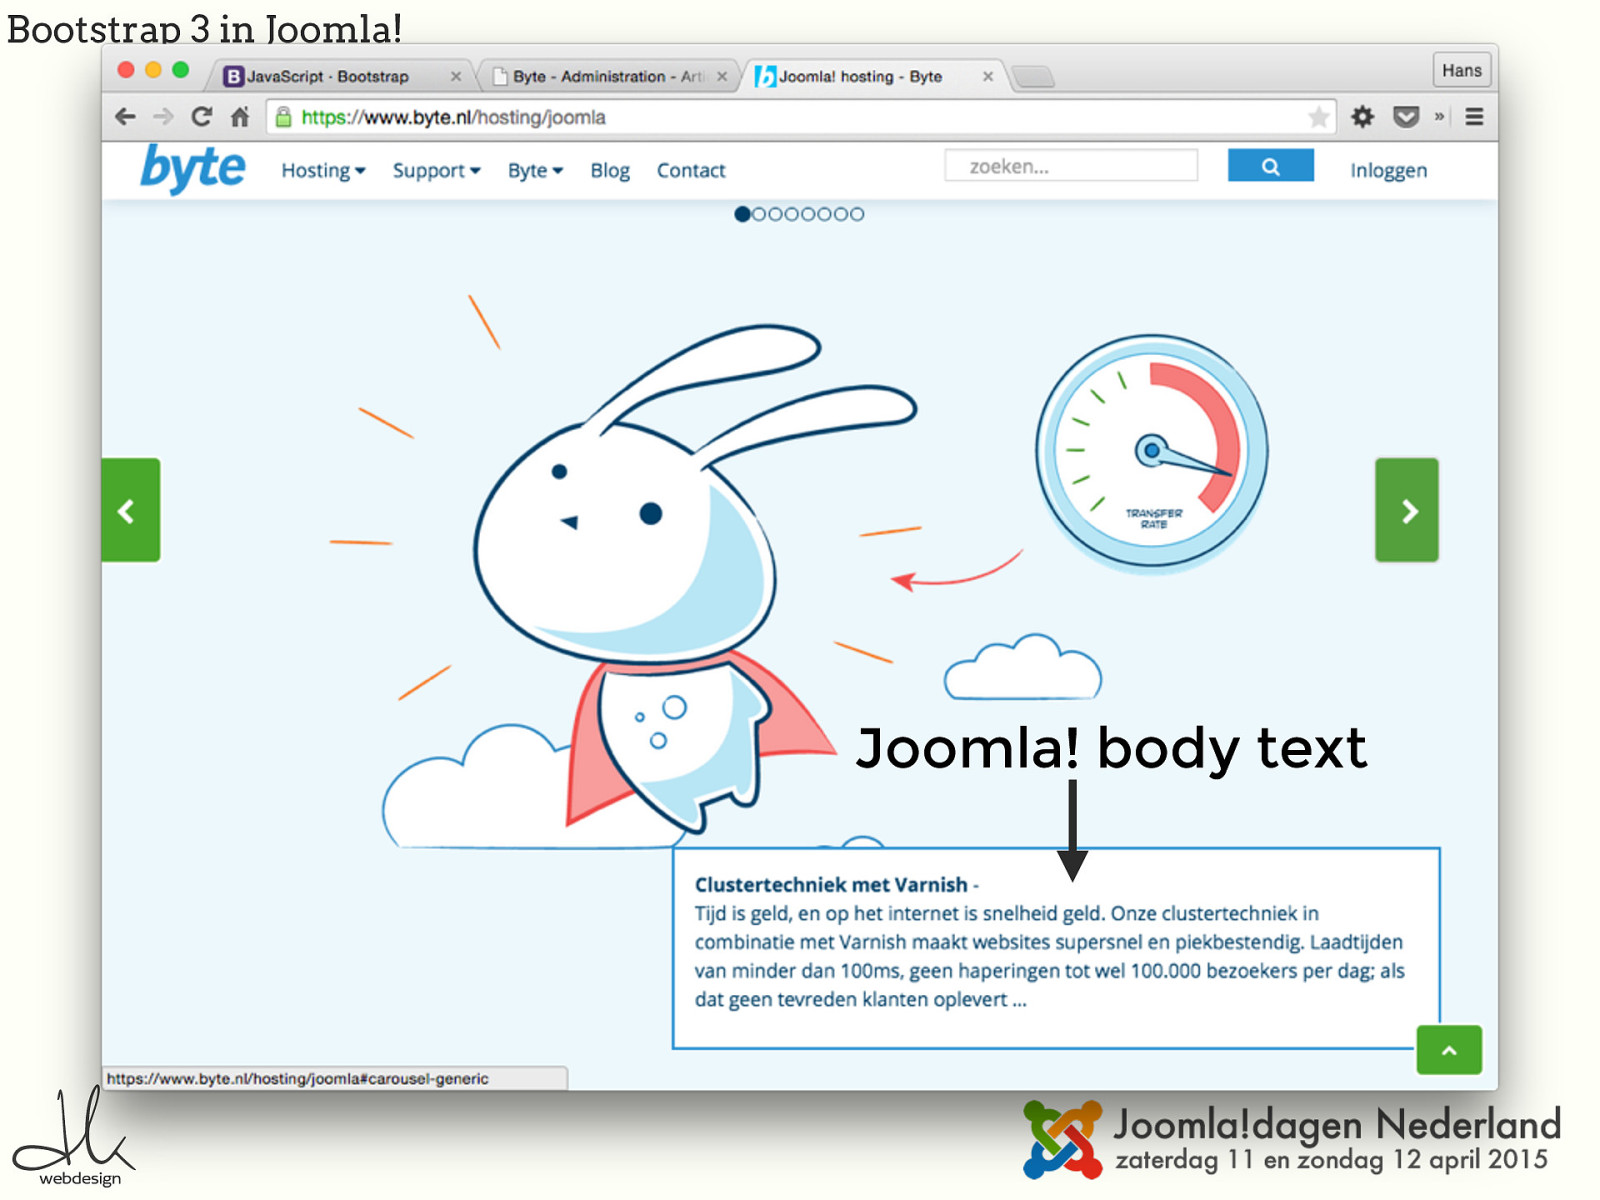Click the green padlock security icon
This screenshot has height=1200, width=1600.
(283, 117)
